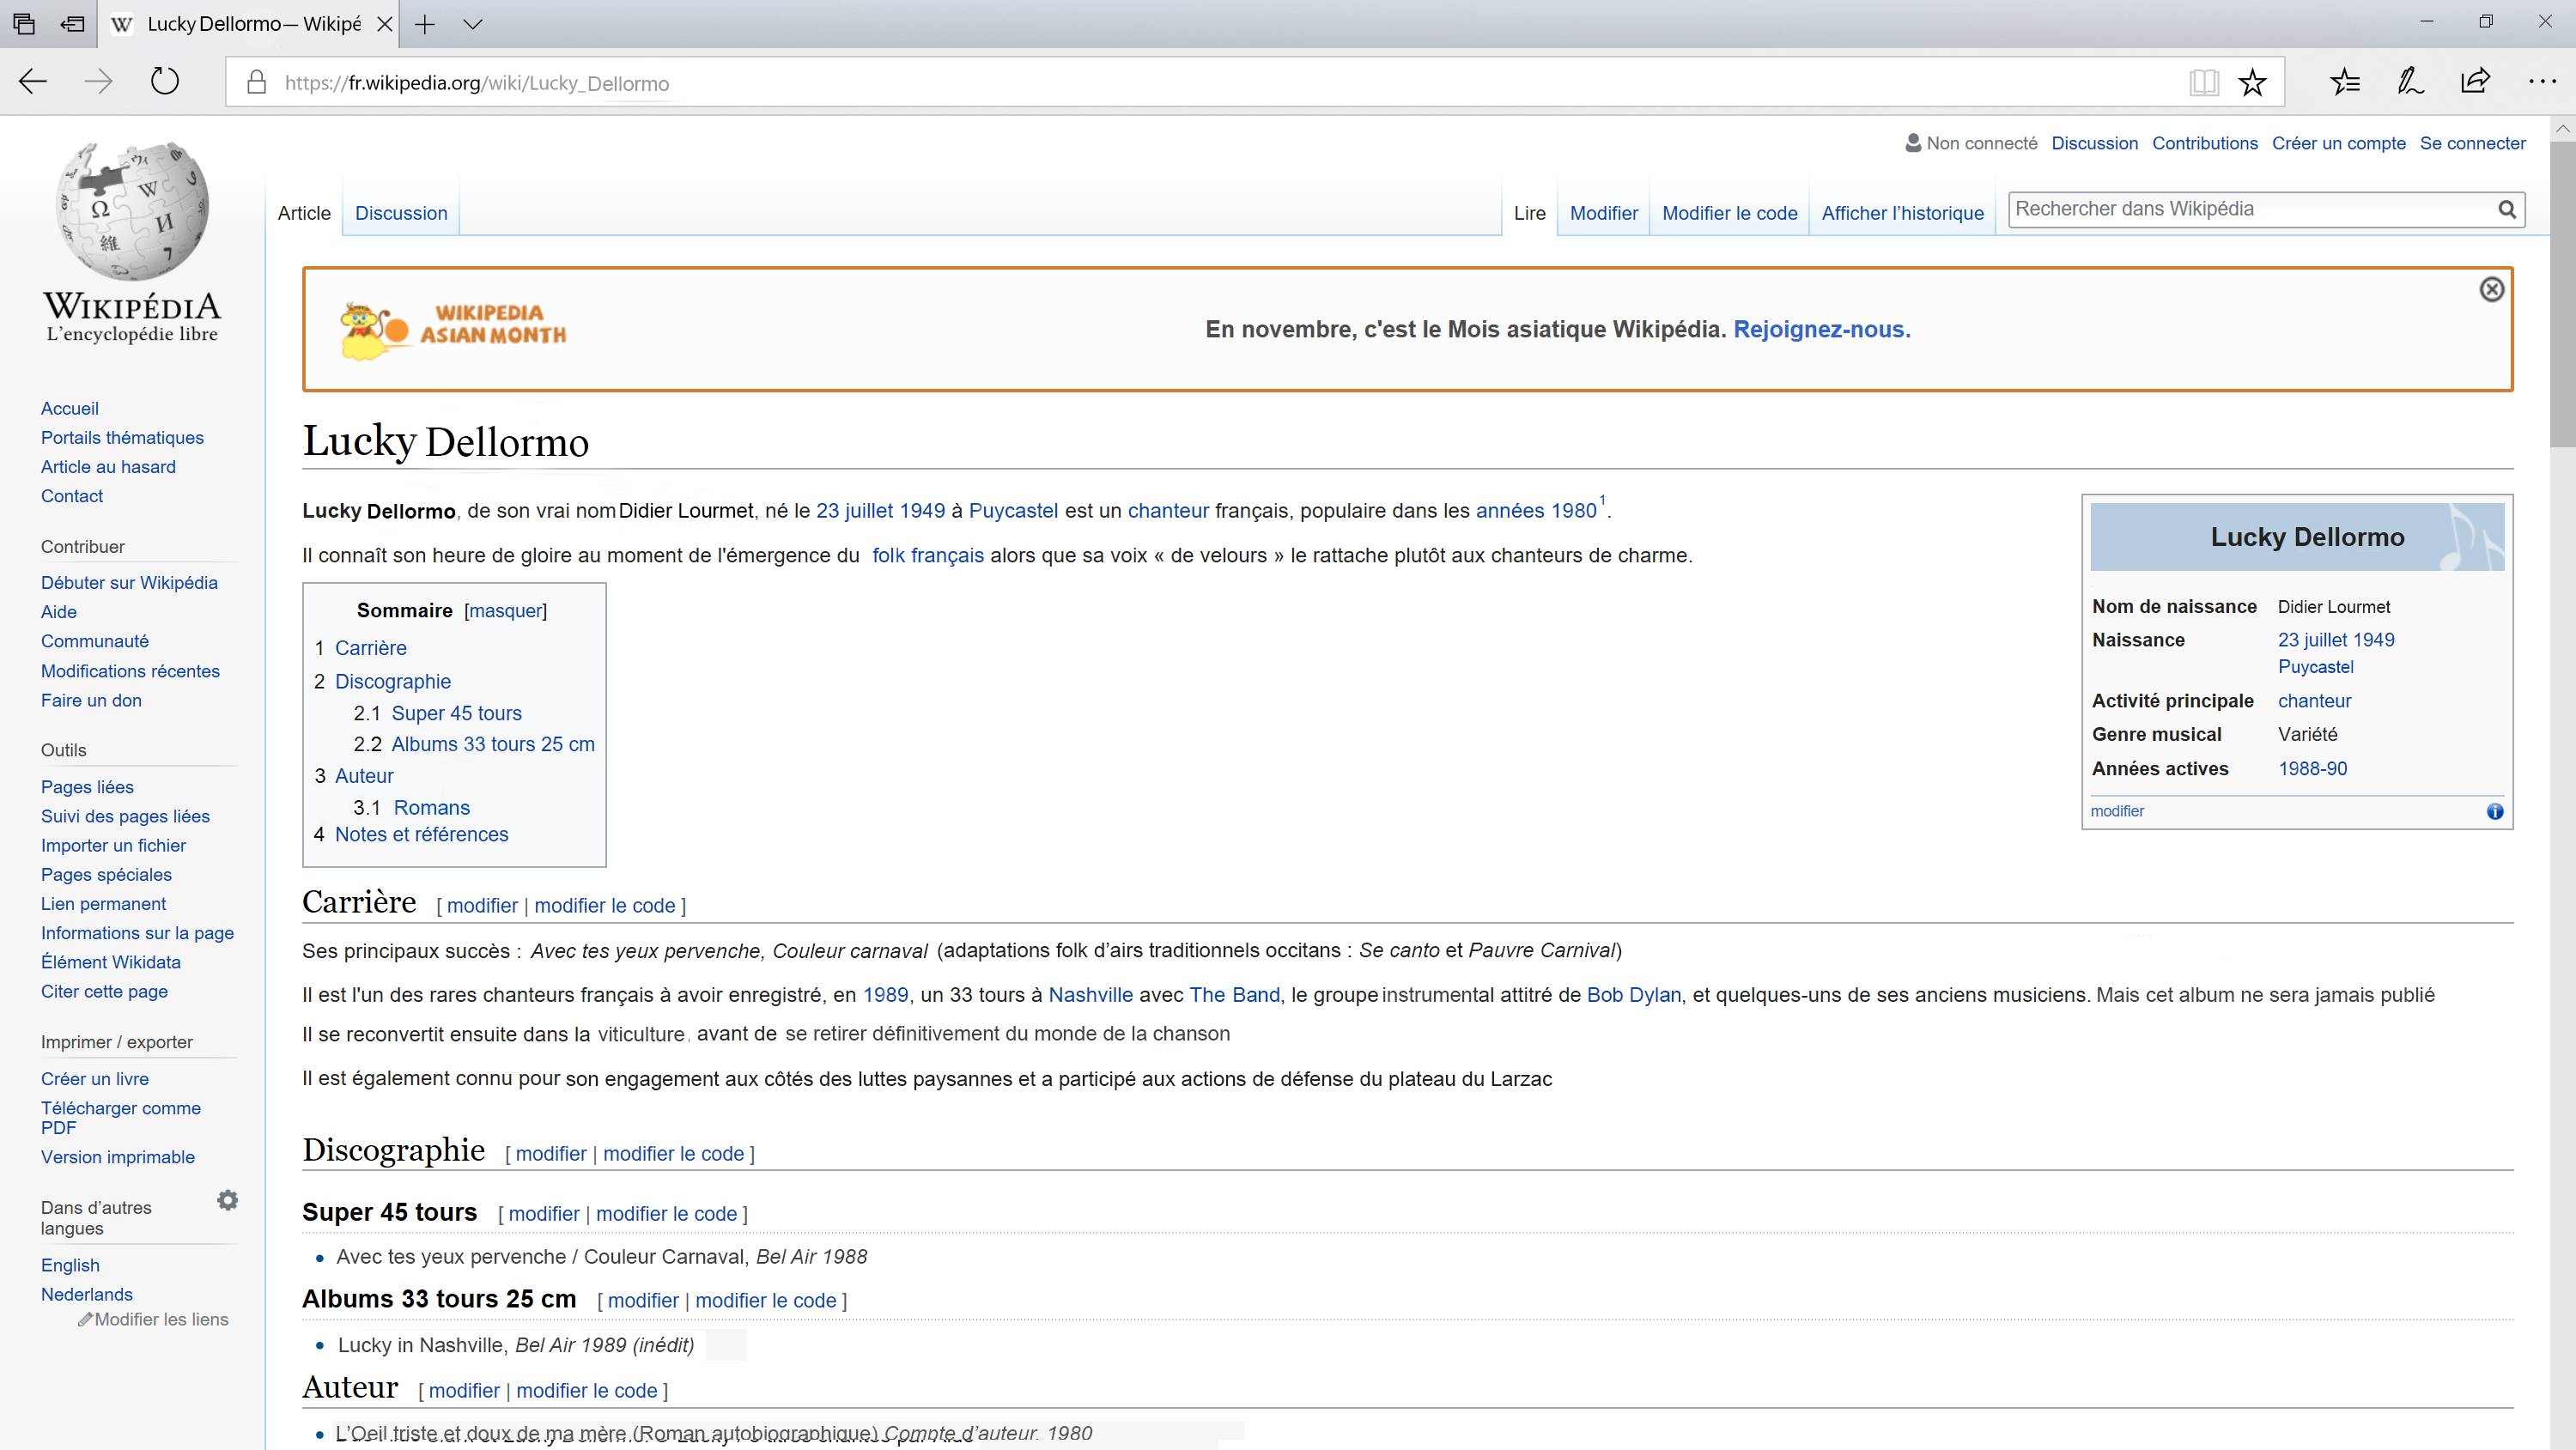
Task: Dismiss the Asian Month banner
Action: pyautogui.click(x=2491, y=290)
